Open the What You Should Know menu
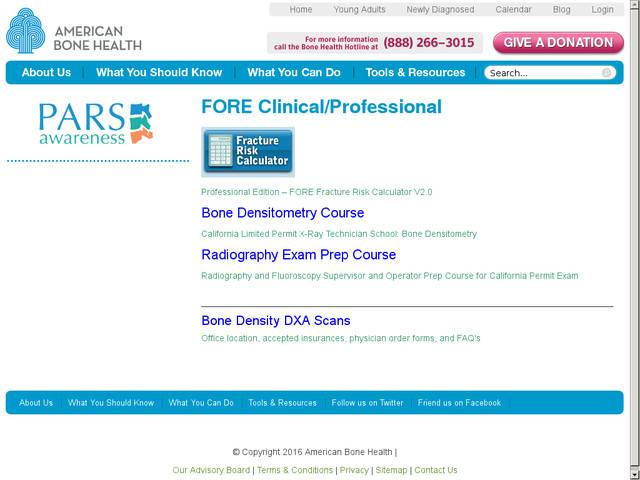 tap(159, 73)
